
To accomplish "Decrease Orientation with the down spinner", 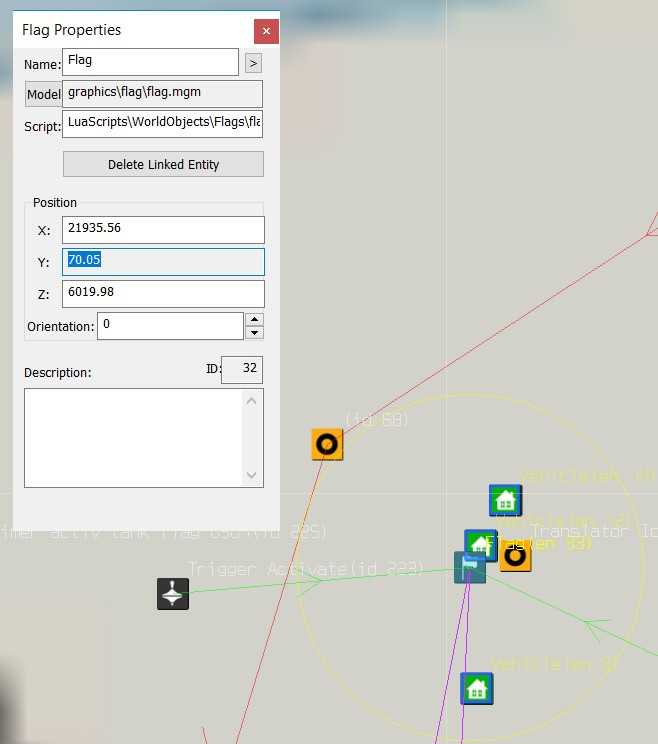I will click(254, 332).
